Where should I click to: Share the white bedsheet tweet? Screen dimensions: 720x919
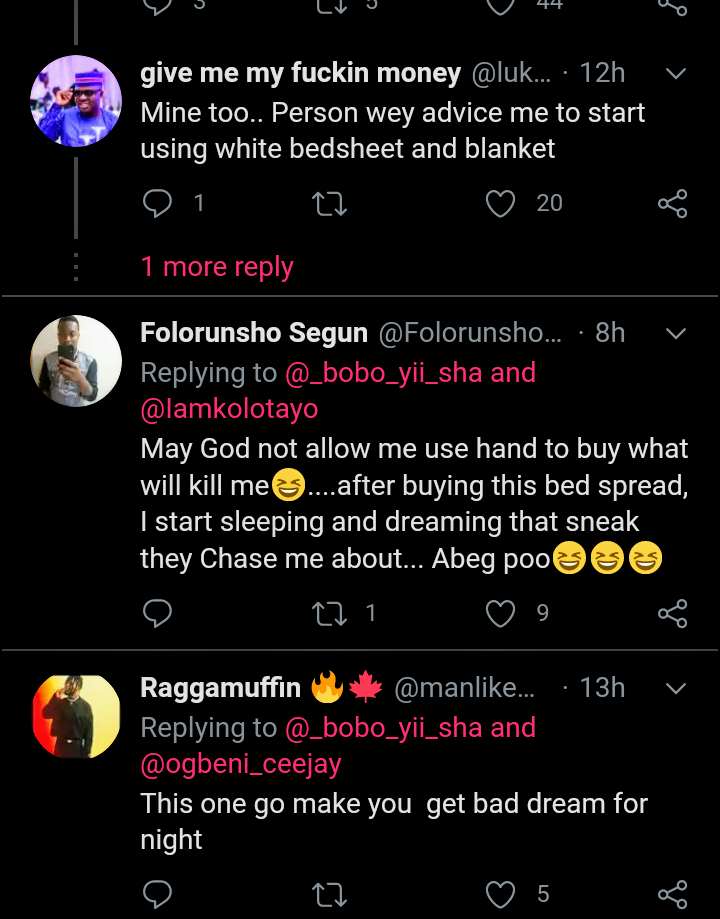point(672,204)
